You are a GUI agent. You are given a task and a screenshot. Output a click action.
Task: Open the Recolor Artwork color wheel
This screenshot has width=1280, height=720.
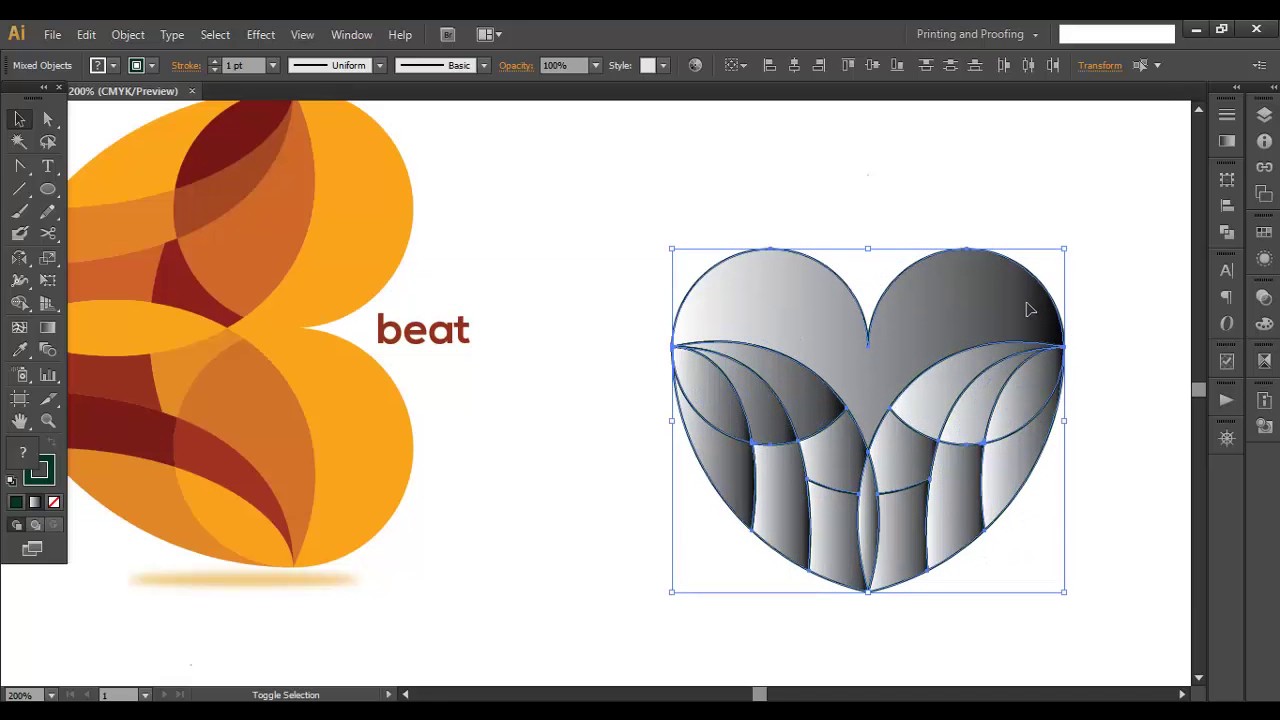point(695,65)
